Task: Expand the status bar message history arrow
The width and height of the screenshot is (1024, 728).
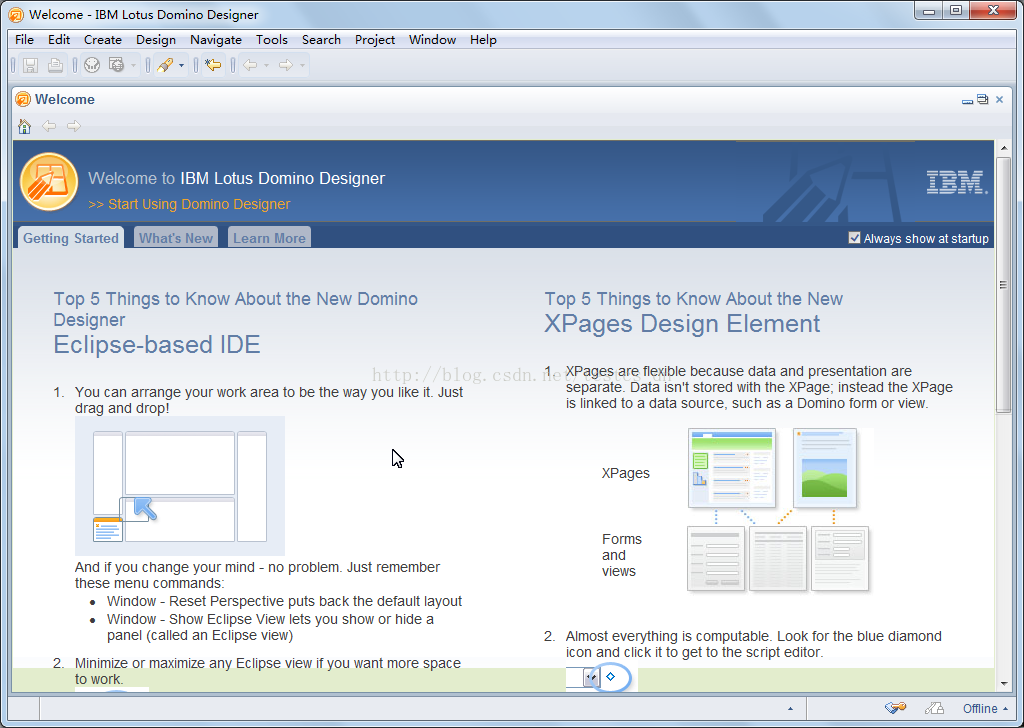Action: [x=790, y=708]
